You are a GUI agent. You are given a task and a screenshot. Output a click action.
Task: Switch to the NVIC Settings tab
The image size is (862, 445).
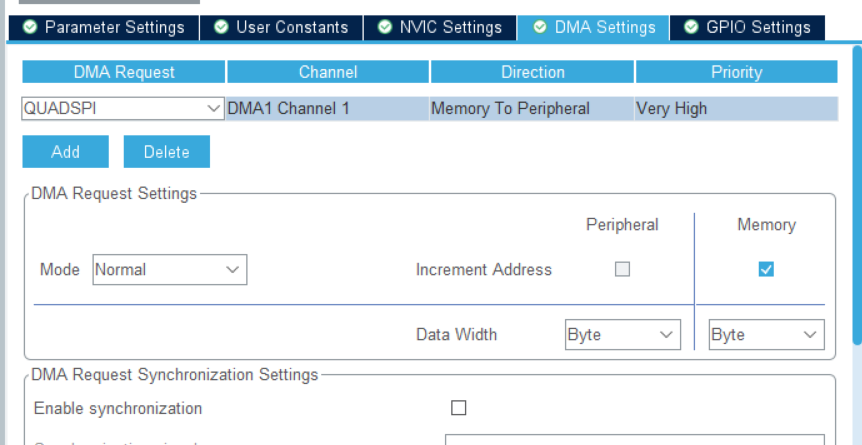pos(440,27)
